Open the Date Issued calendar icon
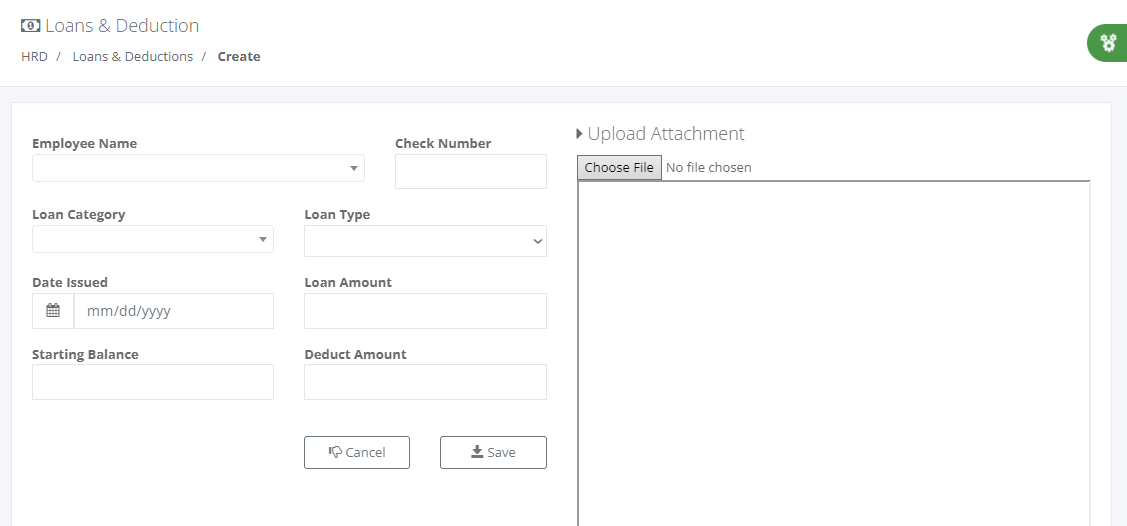Image resolution: width=1127 pixels, height=526 pixels. click(x=53, y=310)
